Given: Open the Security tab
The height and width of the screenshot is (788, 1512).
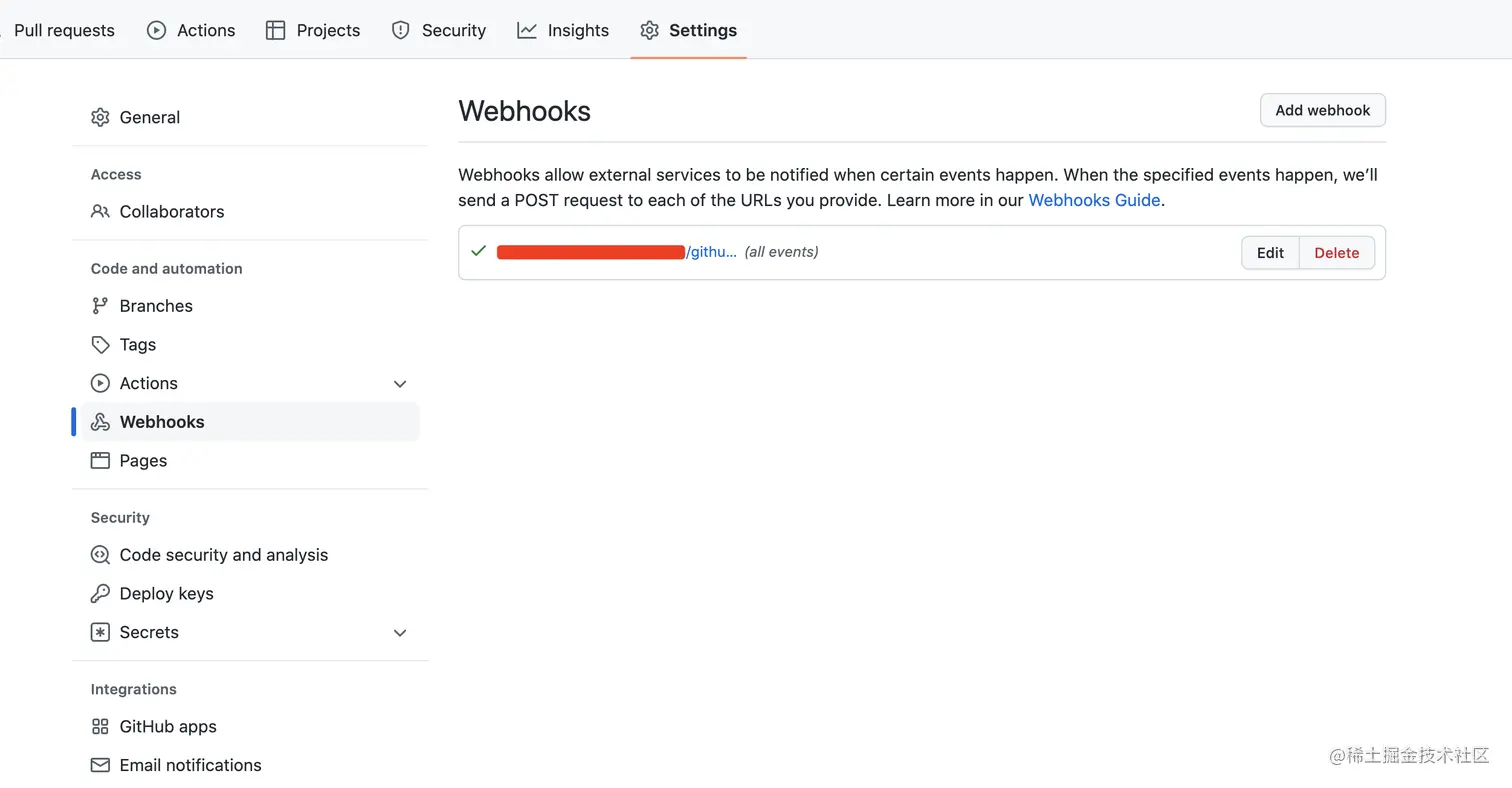Looking at the screenshot, I should [438, 30].
